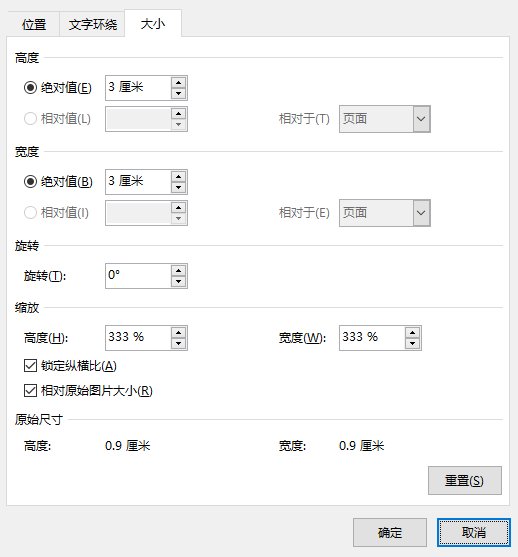Increase rotation angle with up arrow

[178, 271]
